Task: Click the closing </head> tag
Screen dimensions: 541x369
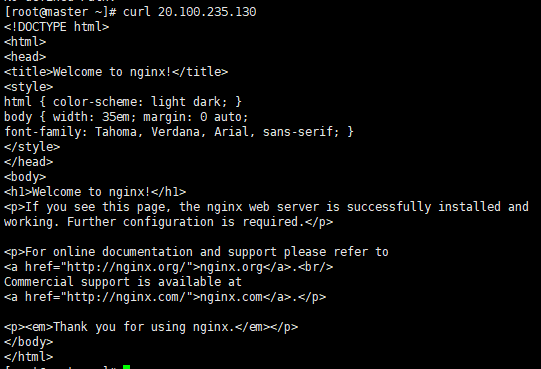Action: pyautogui.click(x=29, y=162)
